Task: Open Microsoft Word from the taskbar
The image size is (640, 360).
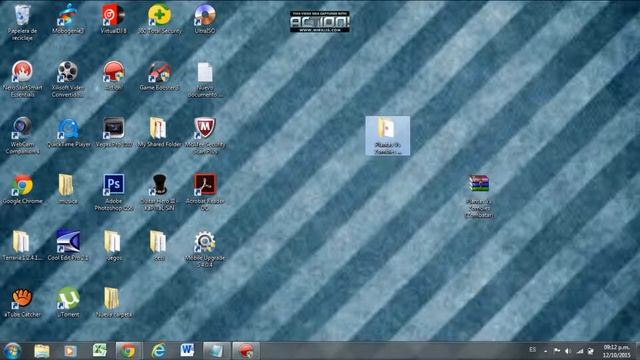Action: click(187, 351)
